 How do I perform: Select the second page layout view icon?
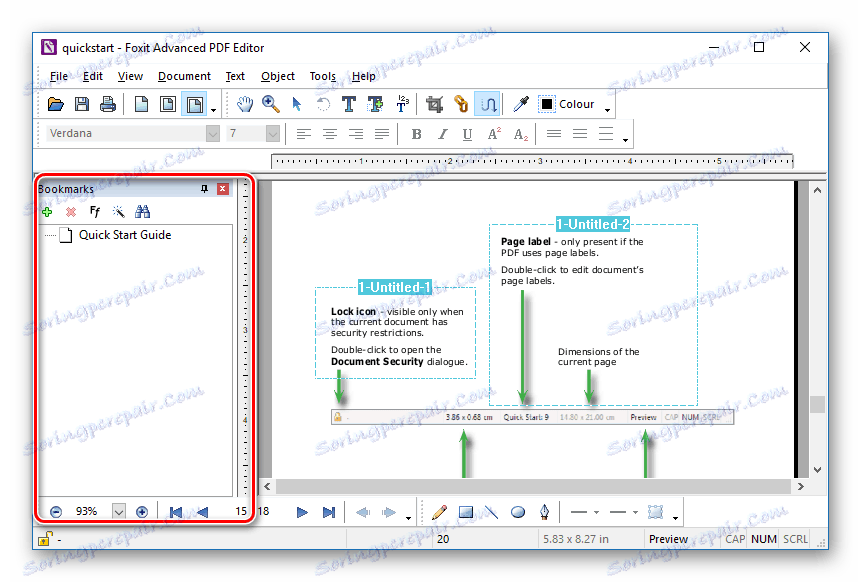click(167, 104)
